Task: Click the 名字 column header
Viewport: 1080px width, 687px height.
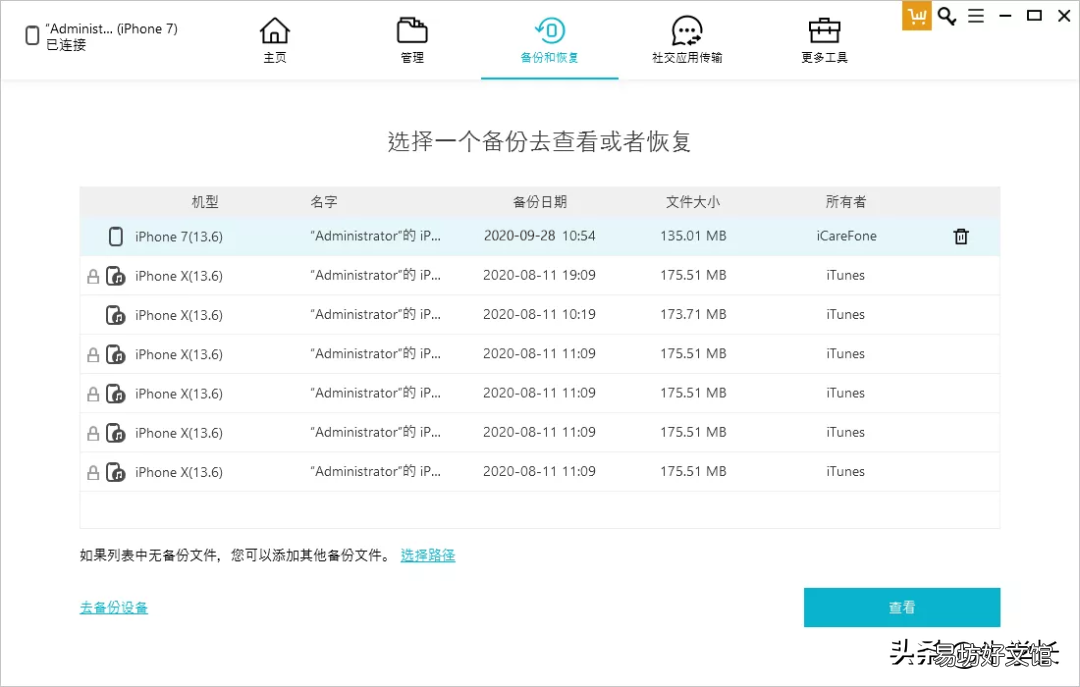Action: [324, 202]
